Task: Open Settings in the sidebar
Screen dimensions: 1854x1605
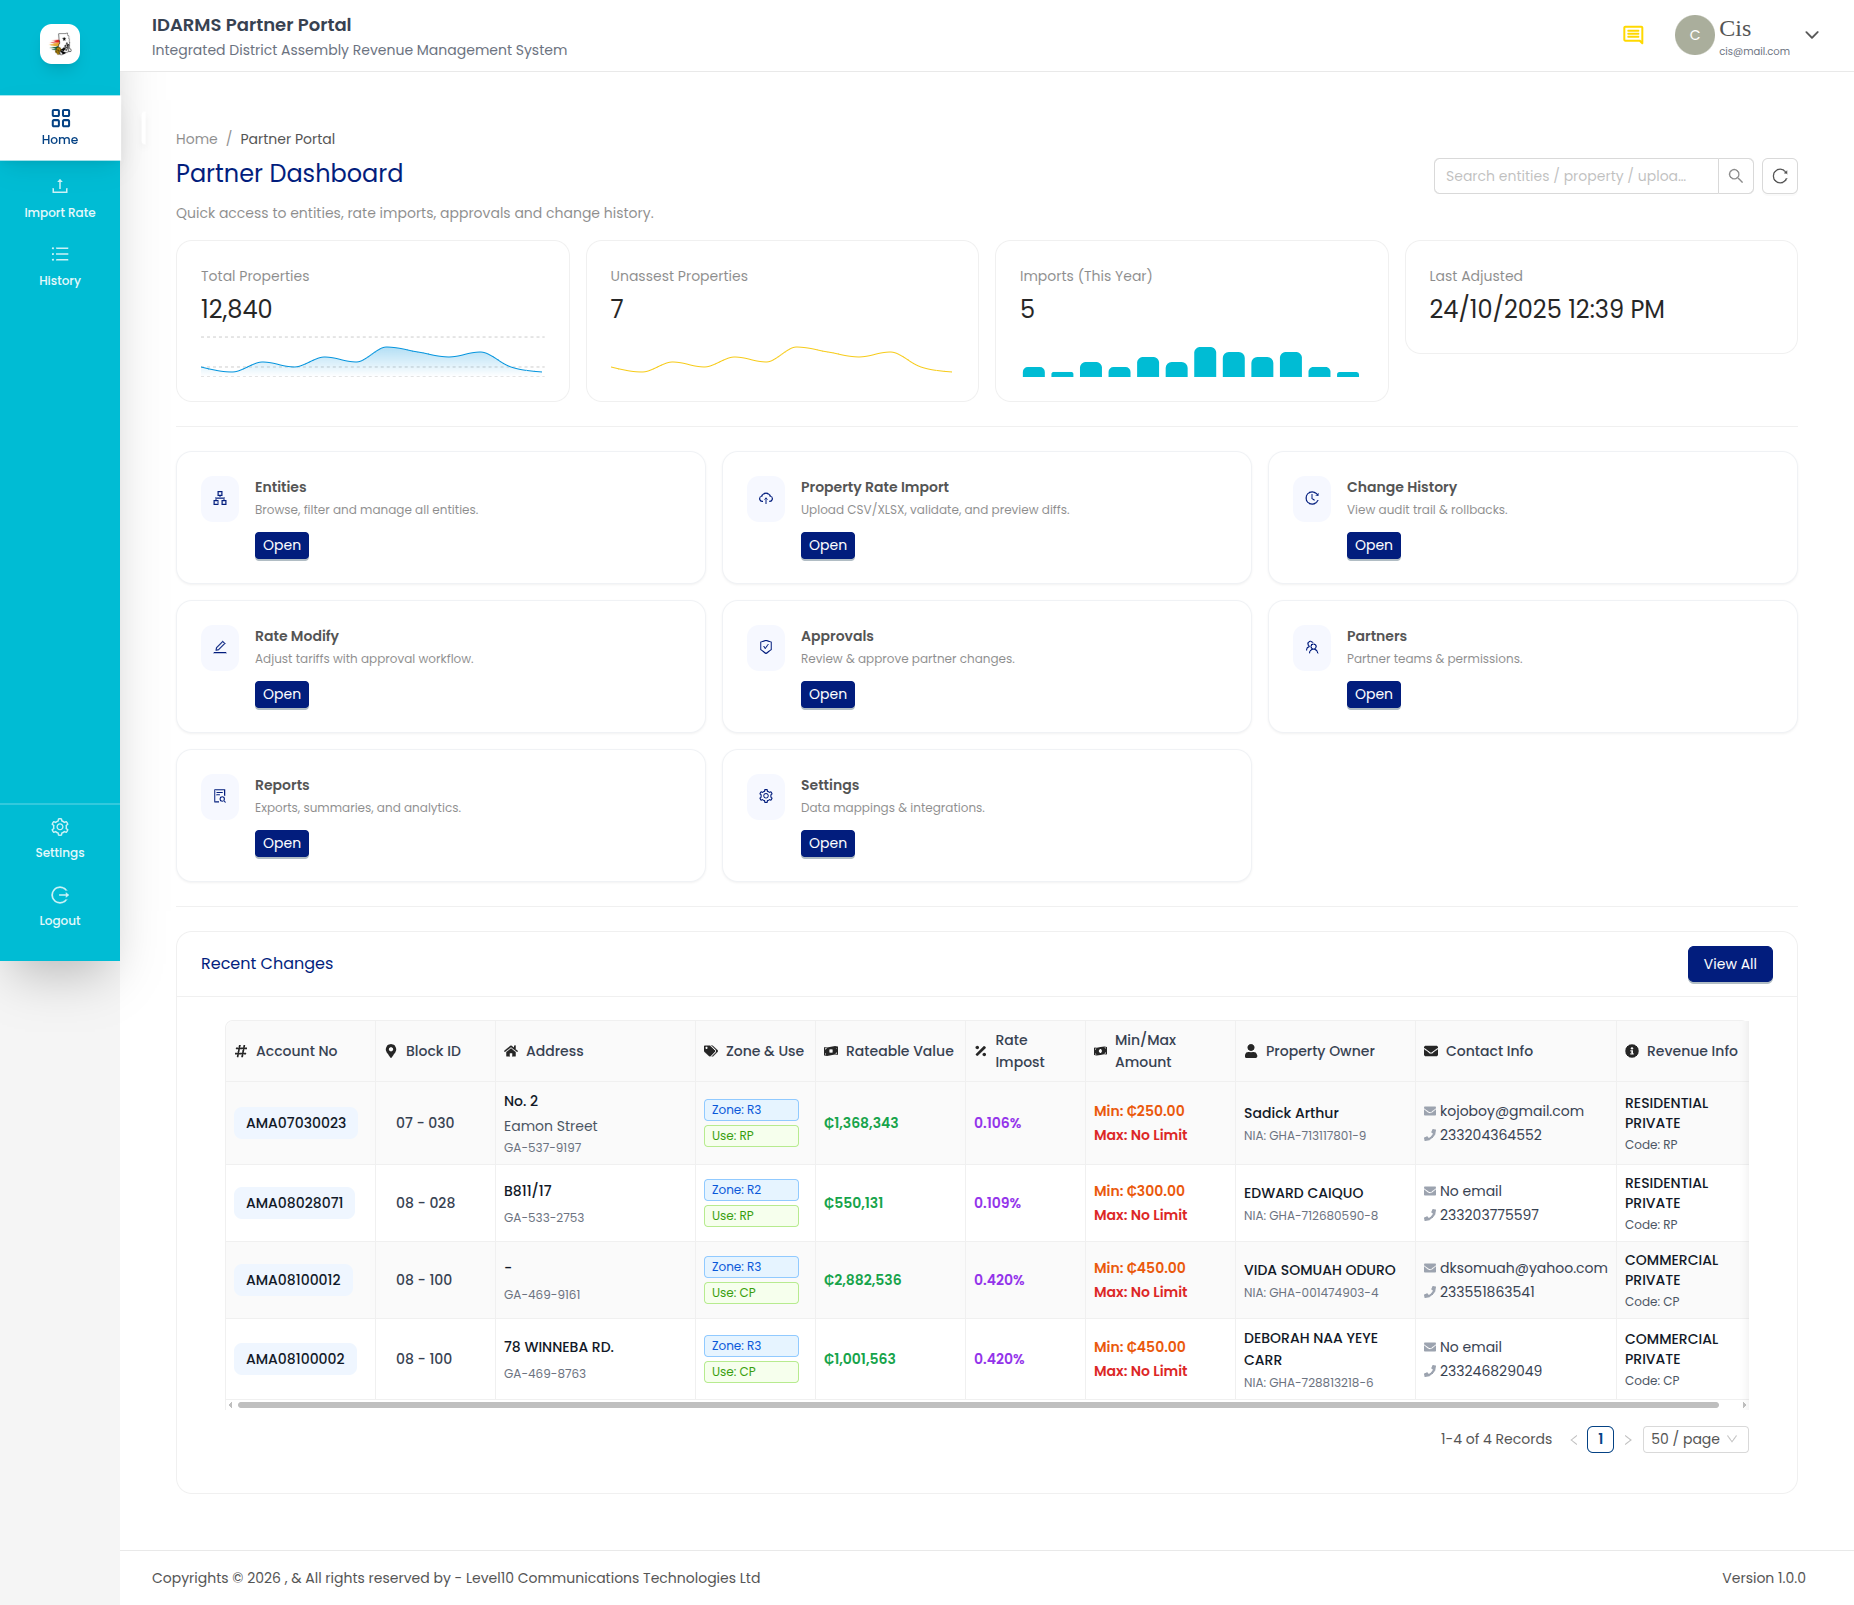Action: [60, 838]
